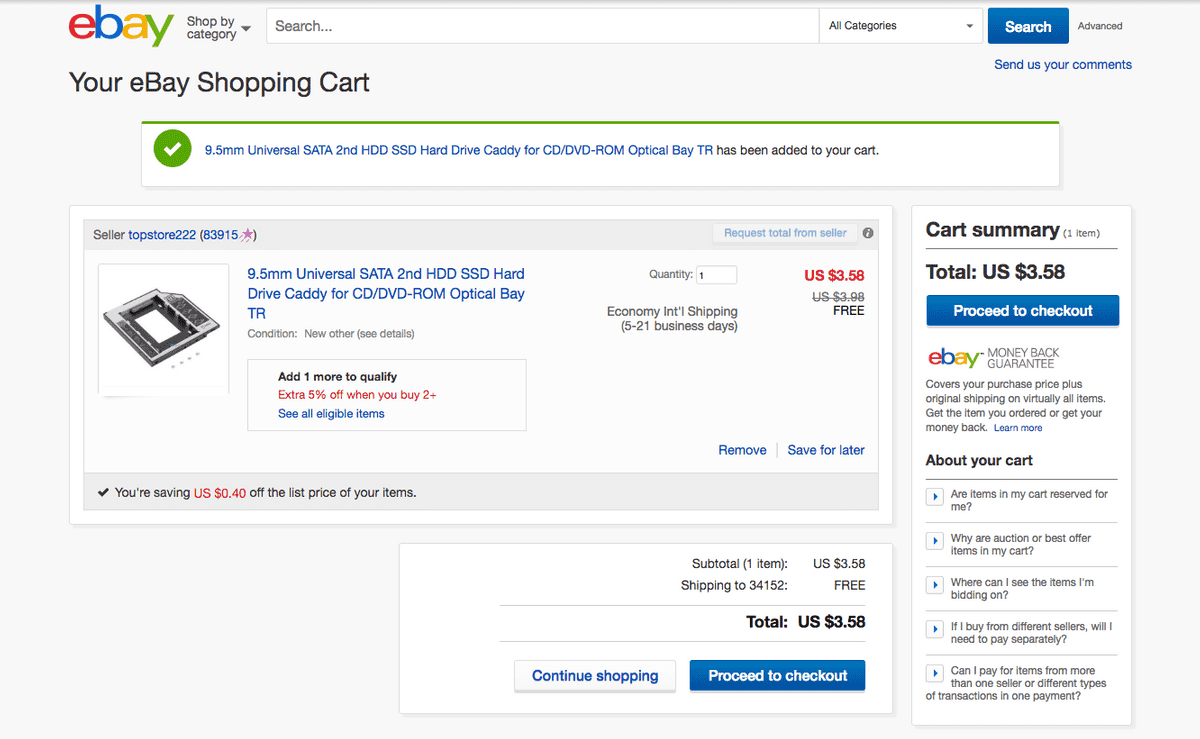Click Proceed to checkout in Cart summary
Screen dimensions: 1200x739
tap(1023, 311)
